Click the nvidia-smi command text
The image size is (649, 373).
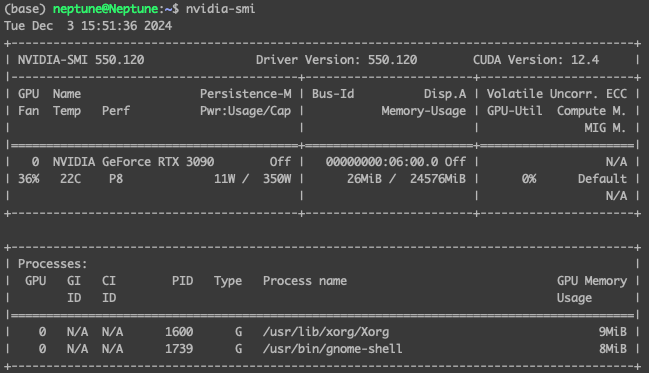220,9
